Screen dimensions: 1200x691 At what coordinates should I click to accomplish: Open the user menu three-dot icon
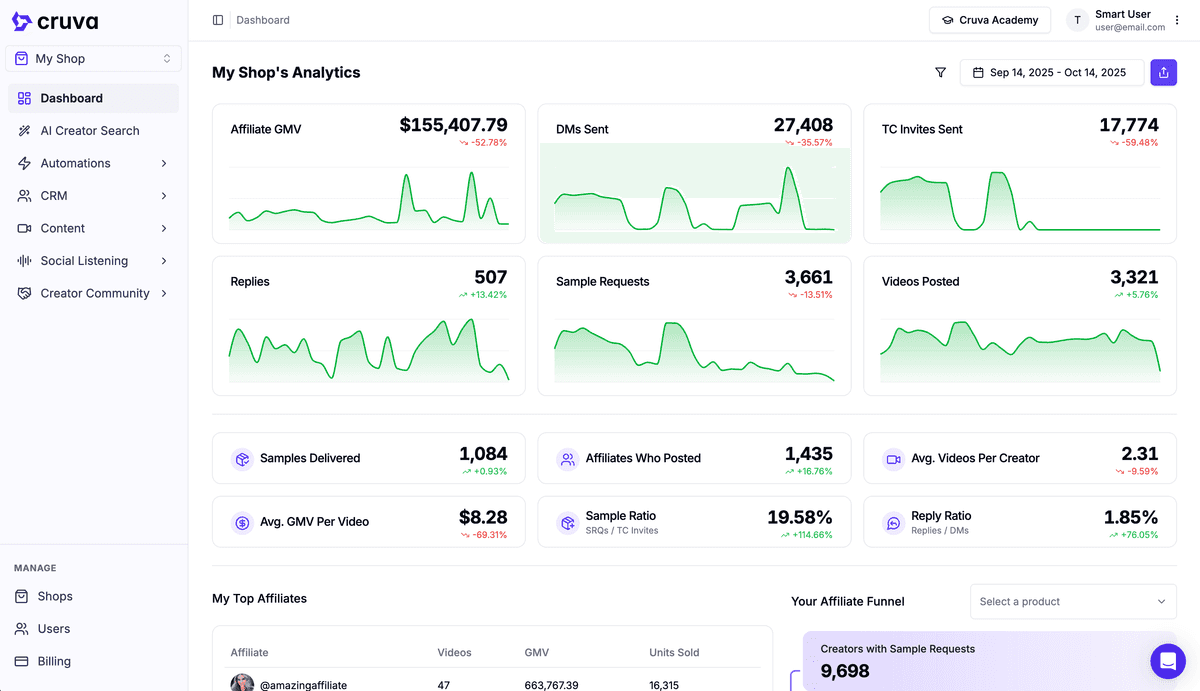pyautogui.click(x=1177, y=20)
